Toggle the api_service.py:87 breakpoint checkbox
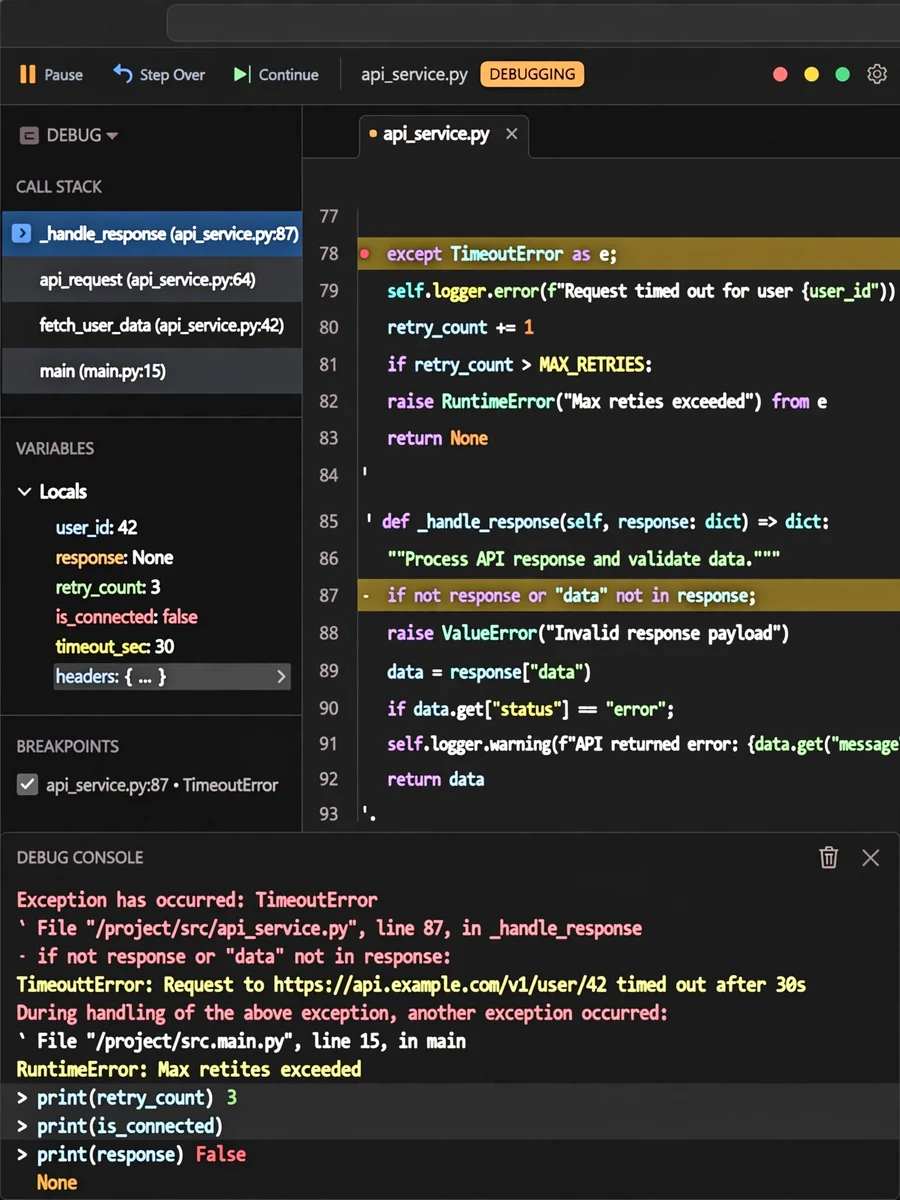900x1200 pixels. [28, 785]
